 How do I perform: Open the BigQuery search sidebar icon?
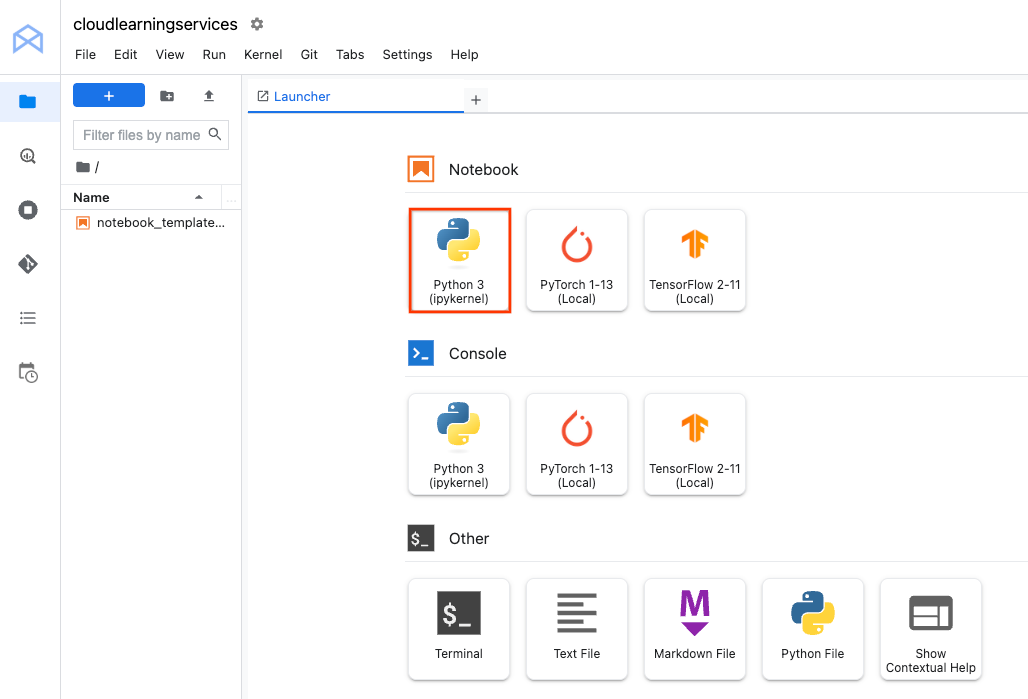click(28, 156)
